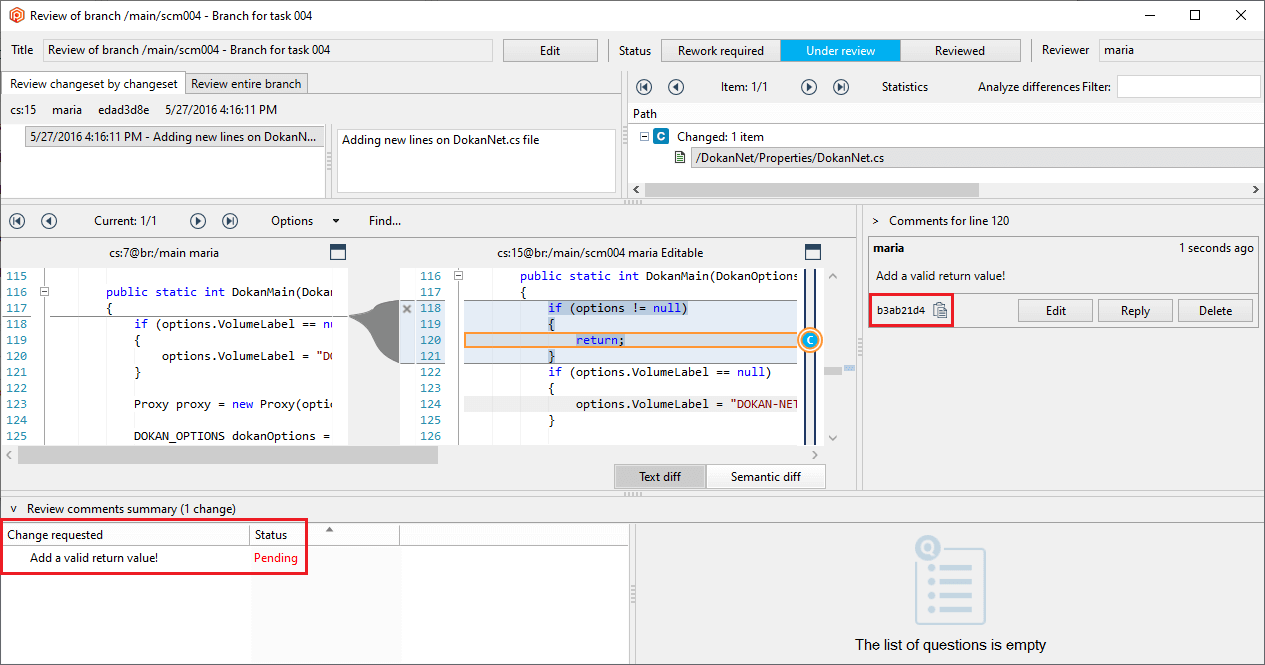Click the review Title text field

point(268,50)
